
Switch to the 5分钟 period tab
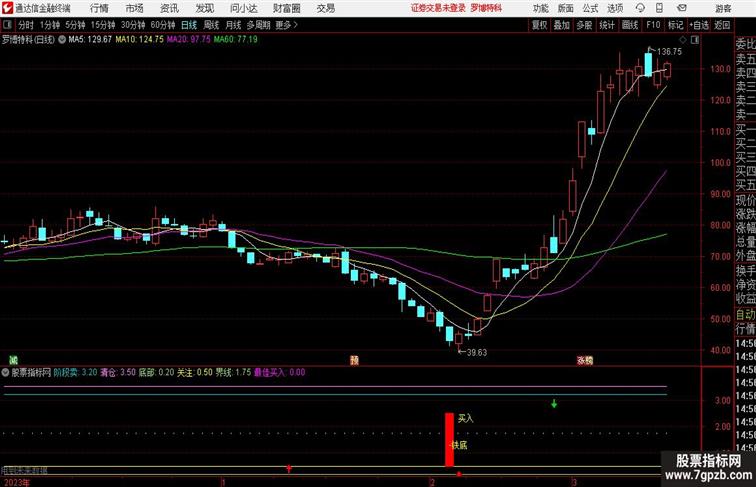[75, 25]
